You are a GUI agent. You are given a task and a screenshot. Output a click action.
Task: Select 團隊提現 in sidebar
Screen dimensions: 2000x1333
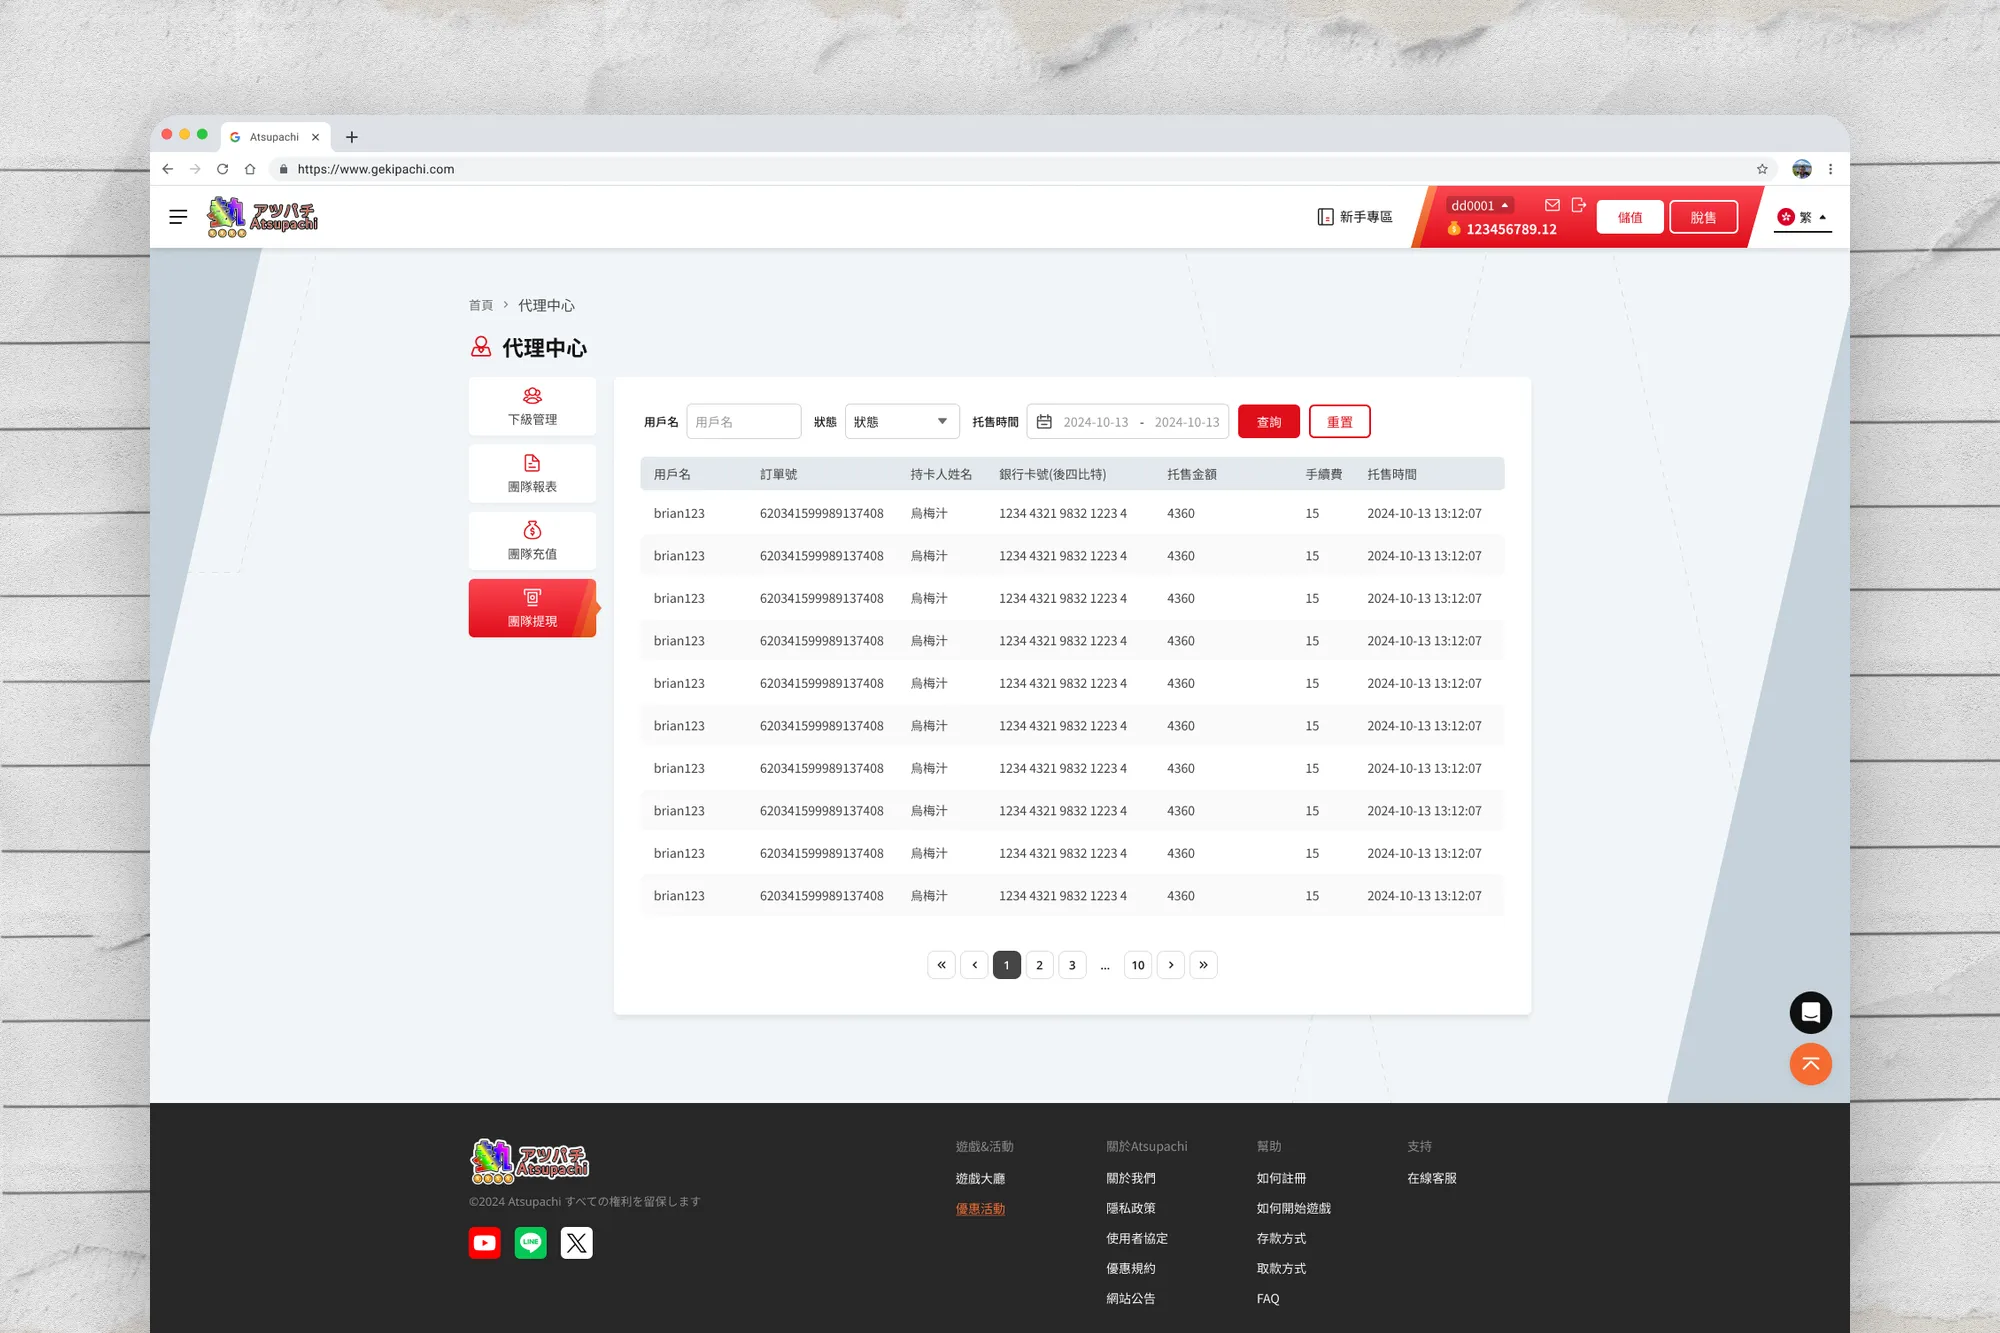click(532, 608)
